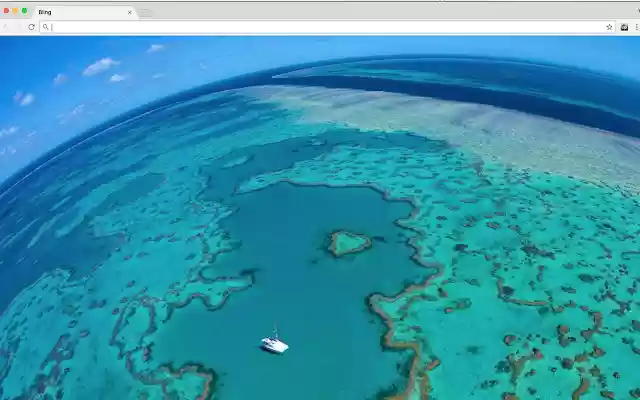
Task: Close the browser window with the red button
Action: pyautogui.click(x=6, y=11)
